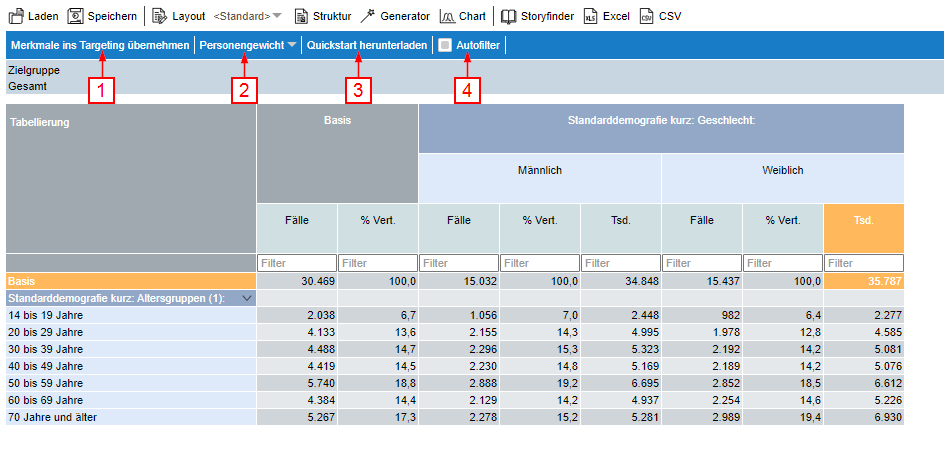Click the Basis Fälle filter field
This screenshot has height=460, width=944.
pyautogui.click(x=297, y=263)
